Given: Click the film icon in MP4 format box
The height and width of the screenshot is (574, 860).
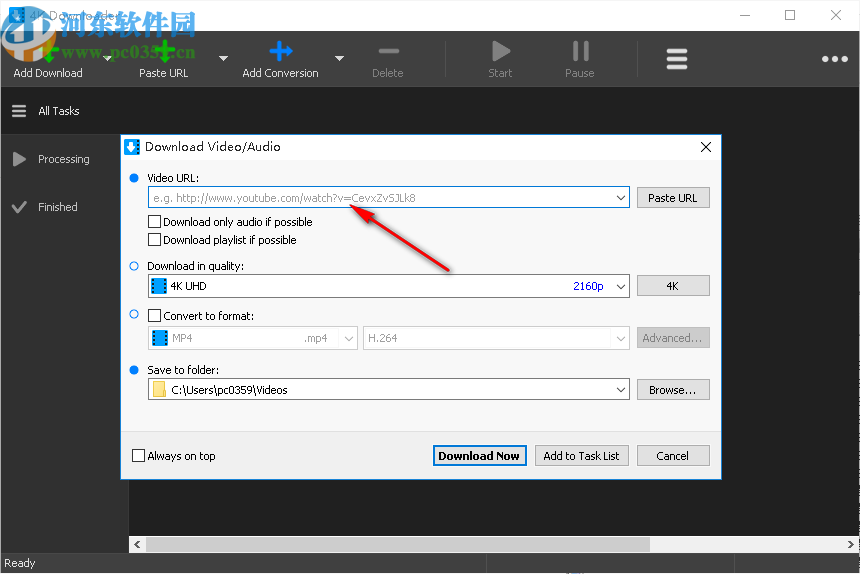Looking at the screenshot, I should click(160, 338).
